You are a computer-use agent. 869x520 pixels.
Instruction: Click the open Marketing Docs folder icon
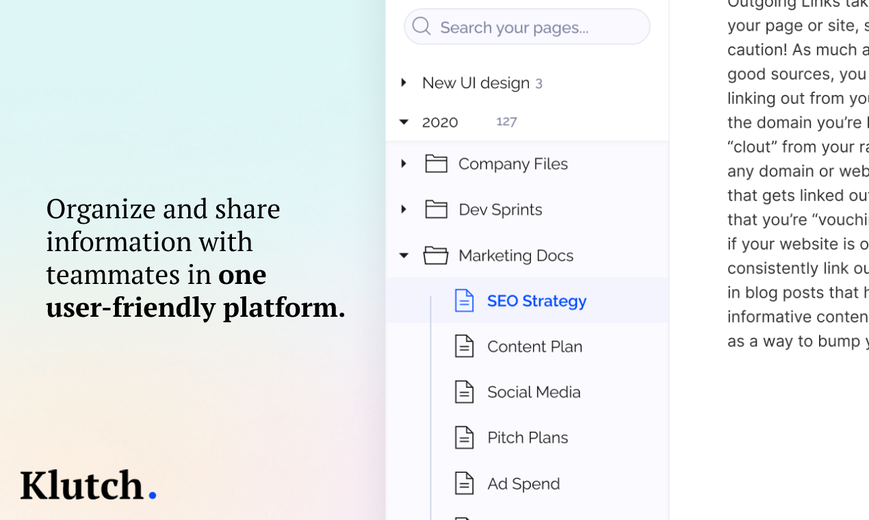click(436, 255)
